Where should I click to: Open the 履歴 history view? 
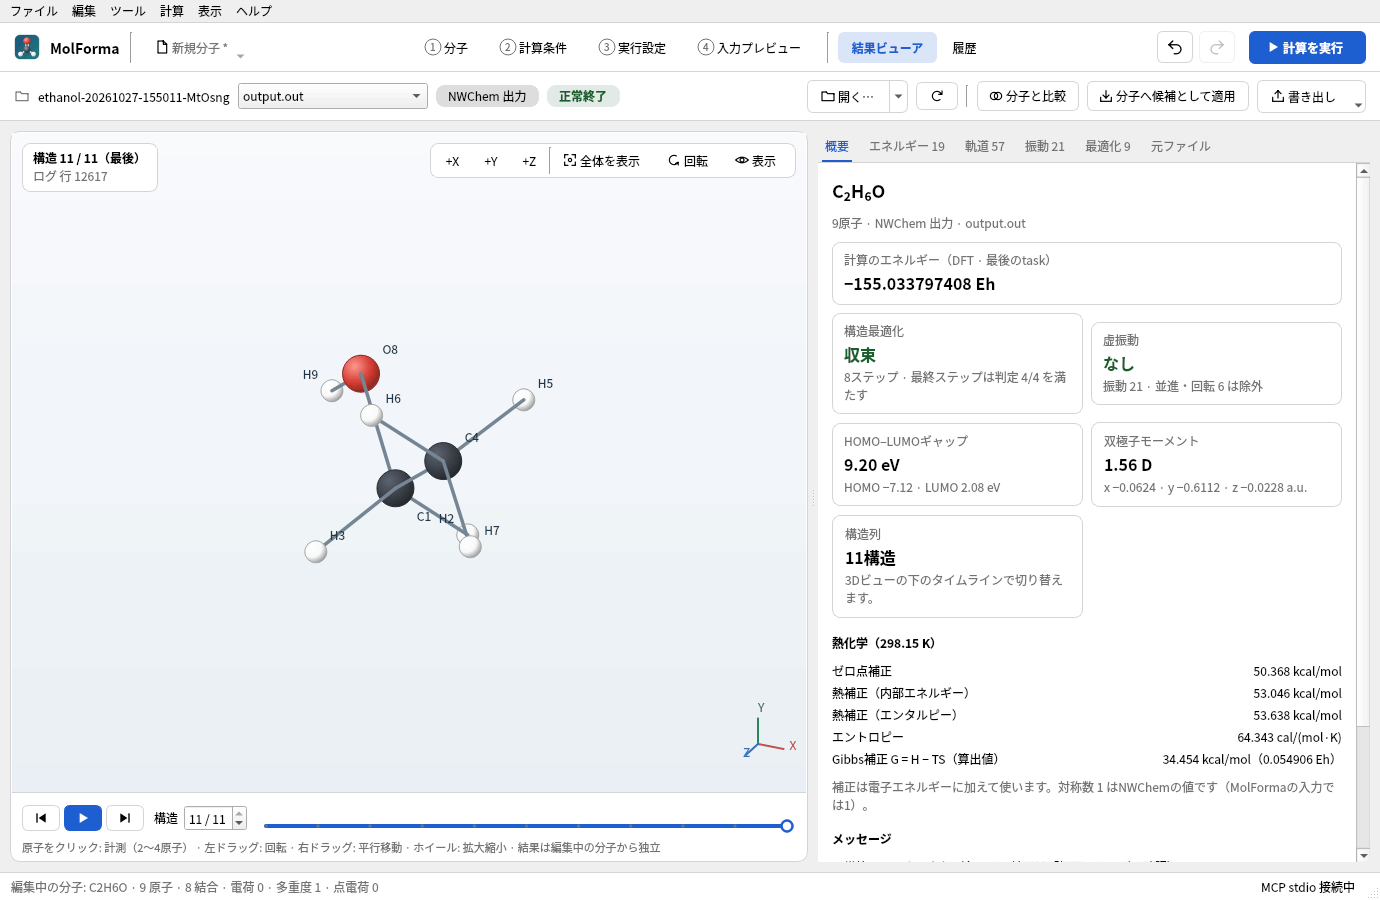(964, 48)
